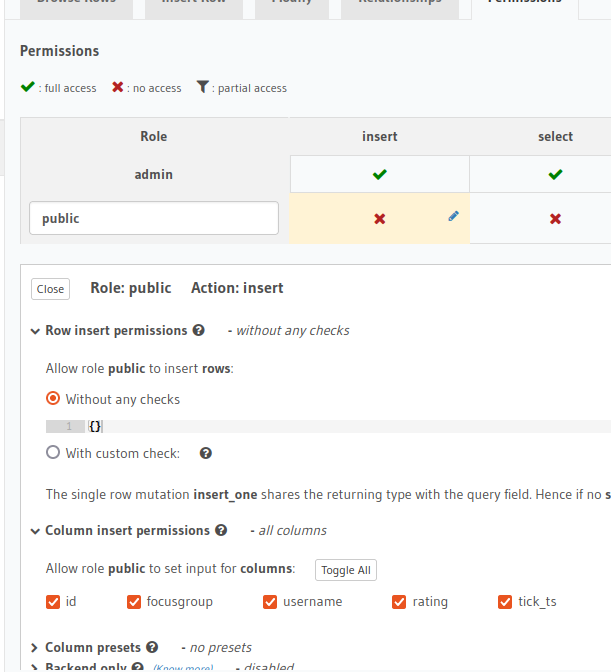This screenshot has height=672, width=611.
Task: Click public select red cross icon
Action: click(555, 219)
